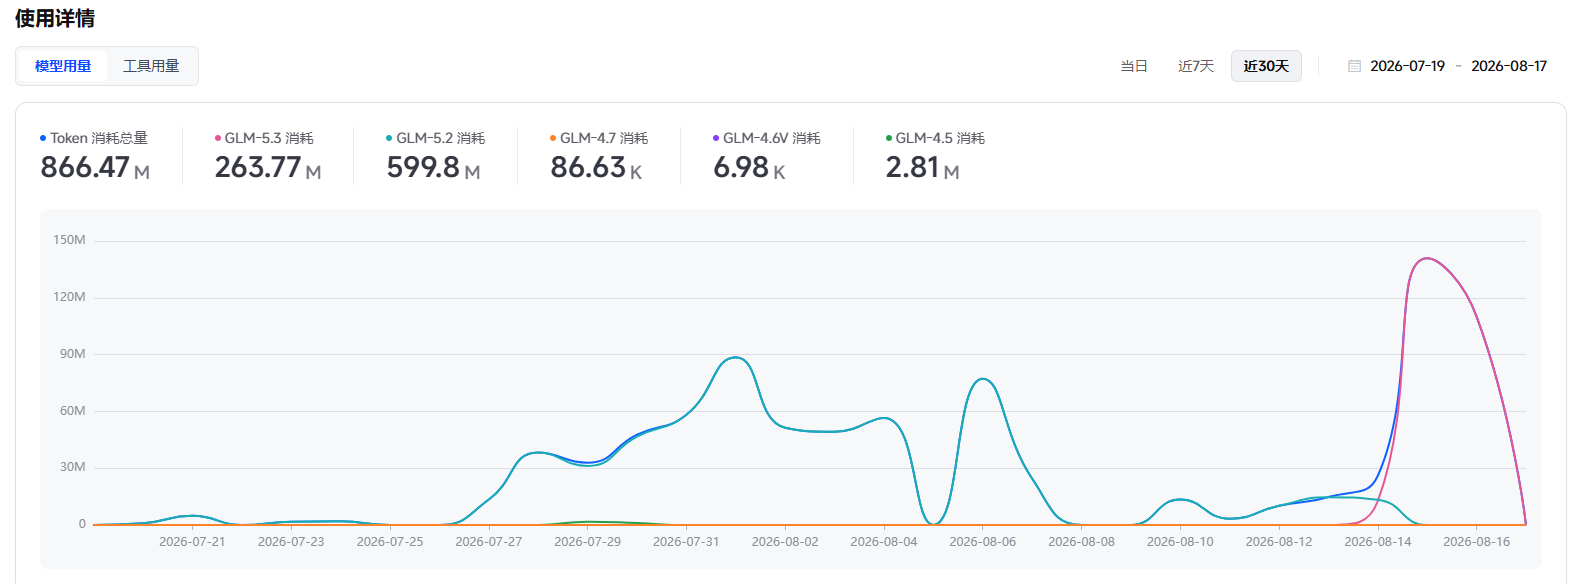The width and height of the screenshot is (1579, 584).
Task: Click the 2026-08-10 axis date
Action: [x=1180, y=542]
